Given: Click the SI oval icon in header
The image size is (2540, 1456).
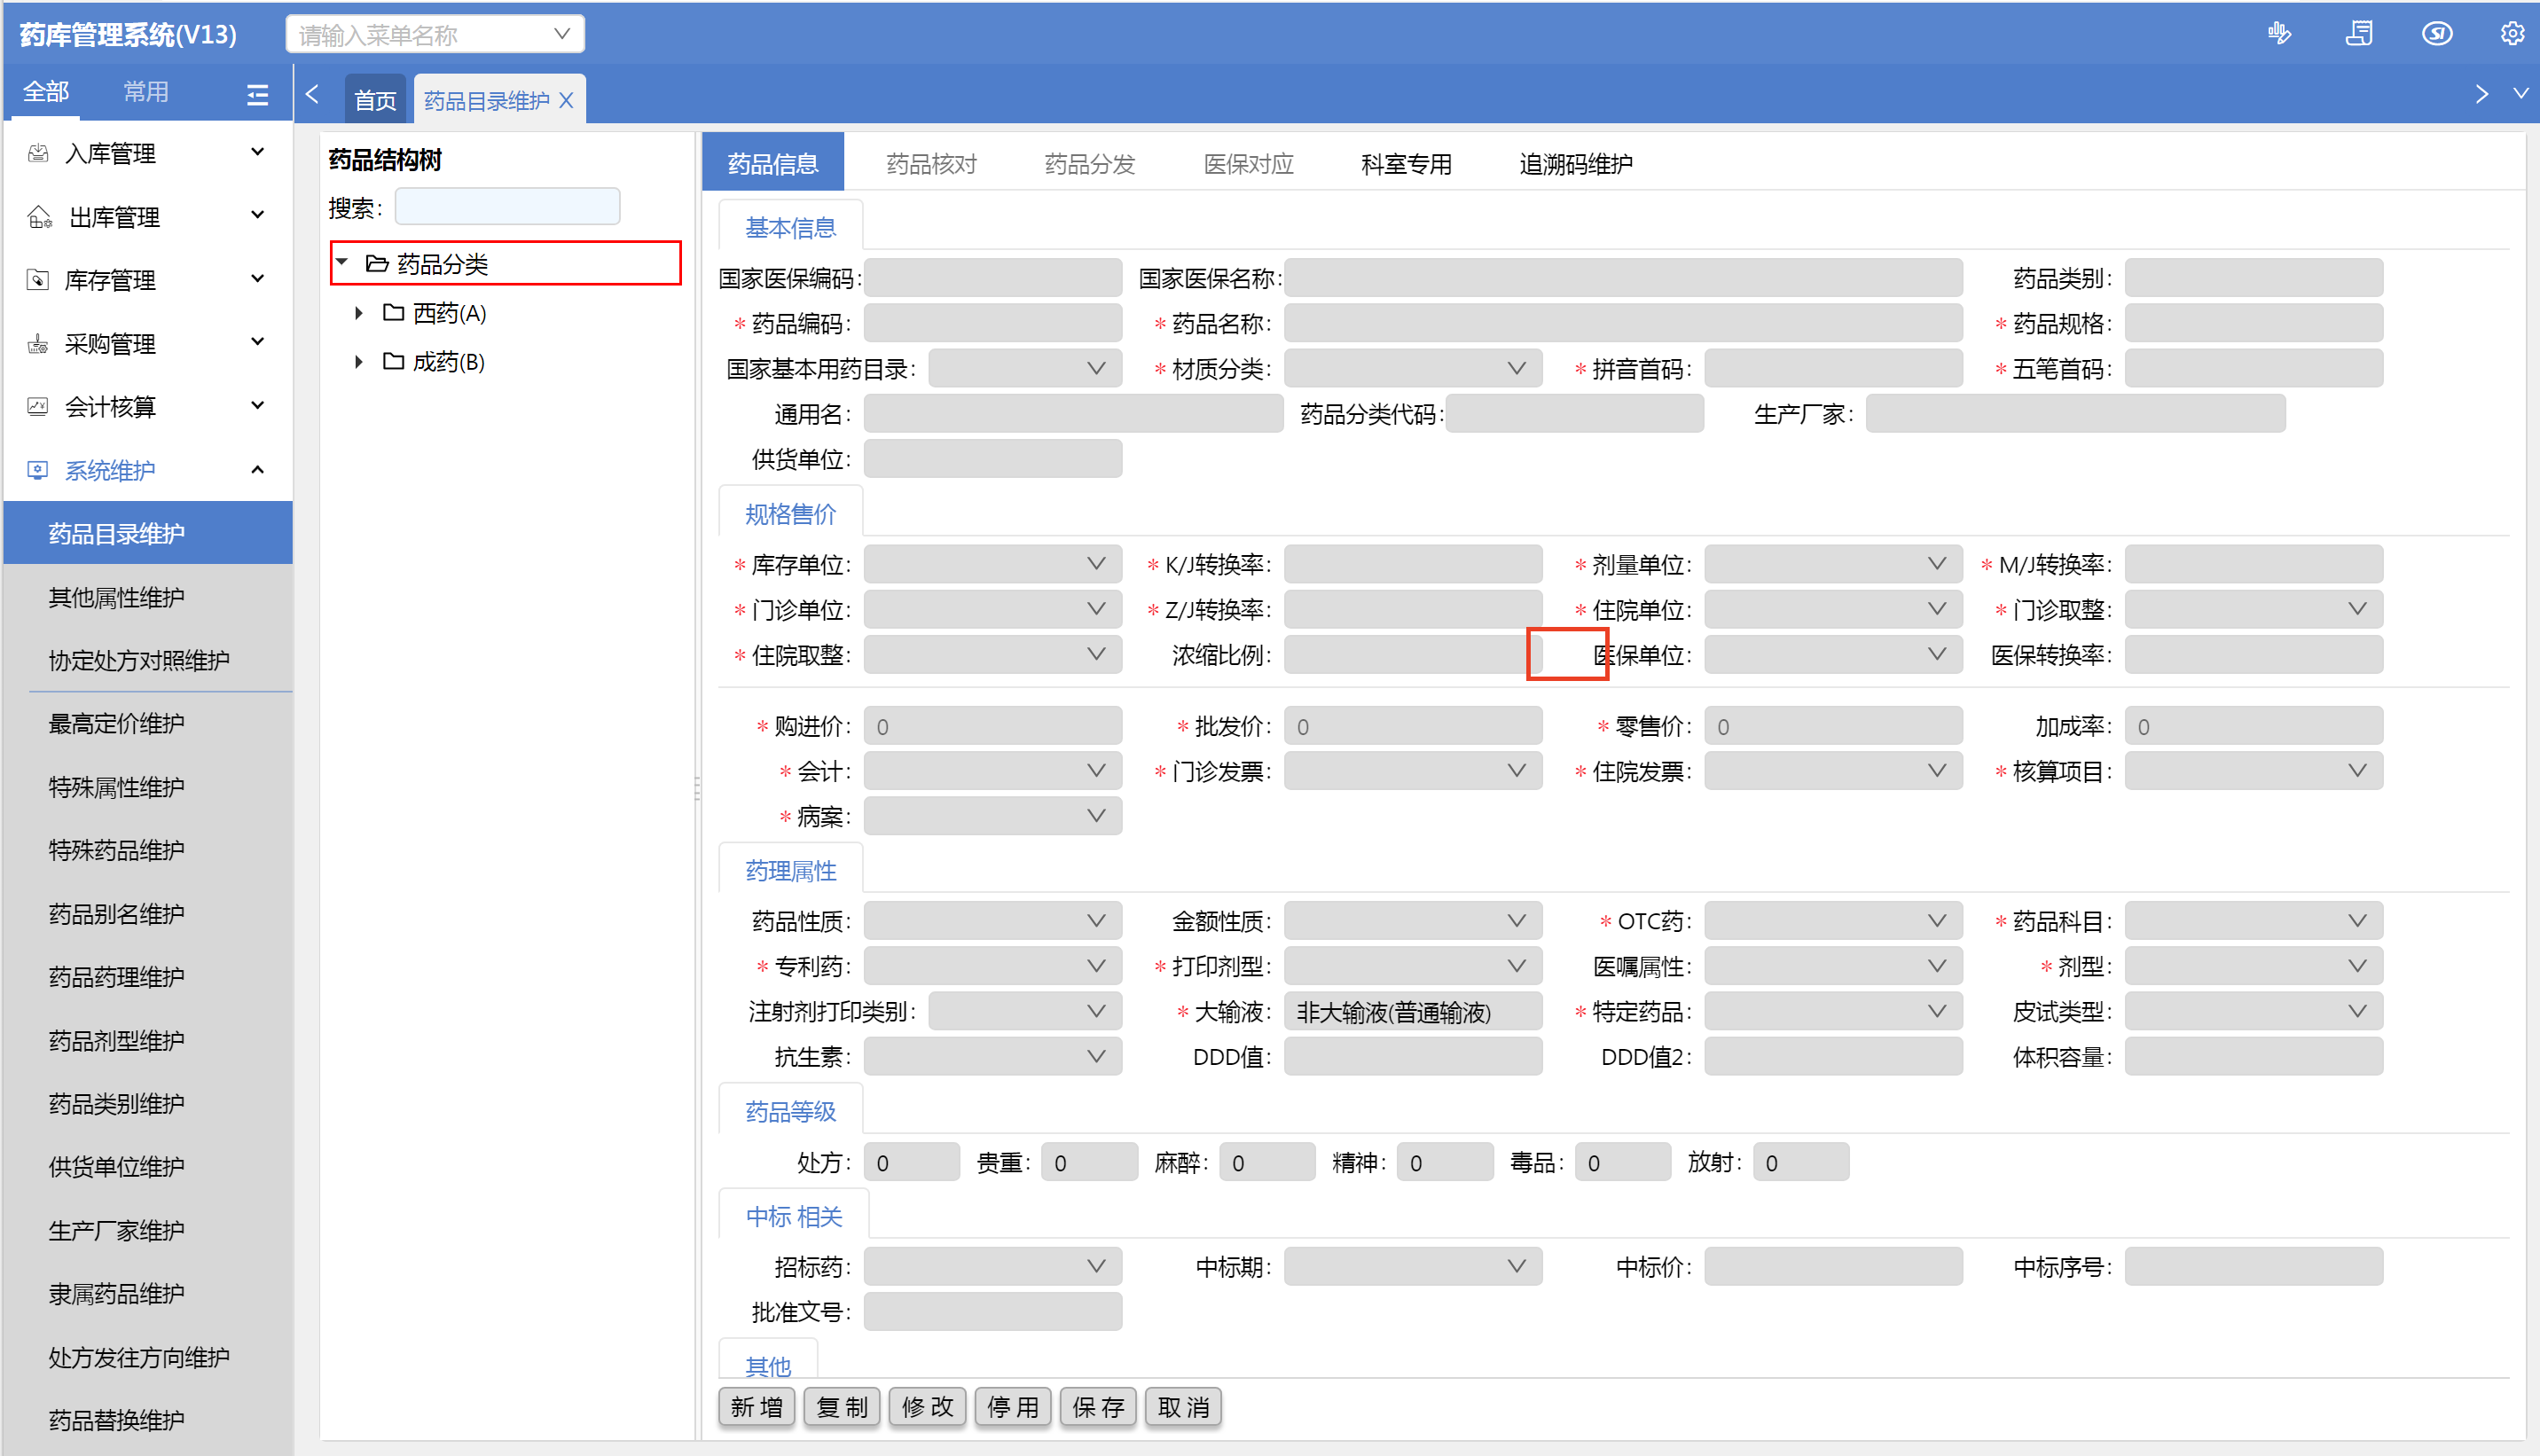Looking at the screenshot, I should (x=2436, y=34).
